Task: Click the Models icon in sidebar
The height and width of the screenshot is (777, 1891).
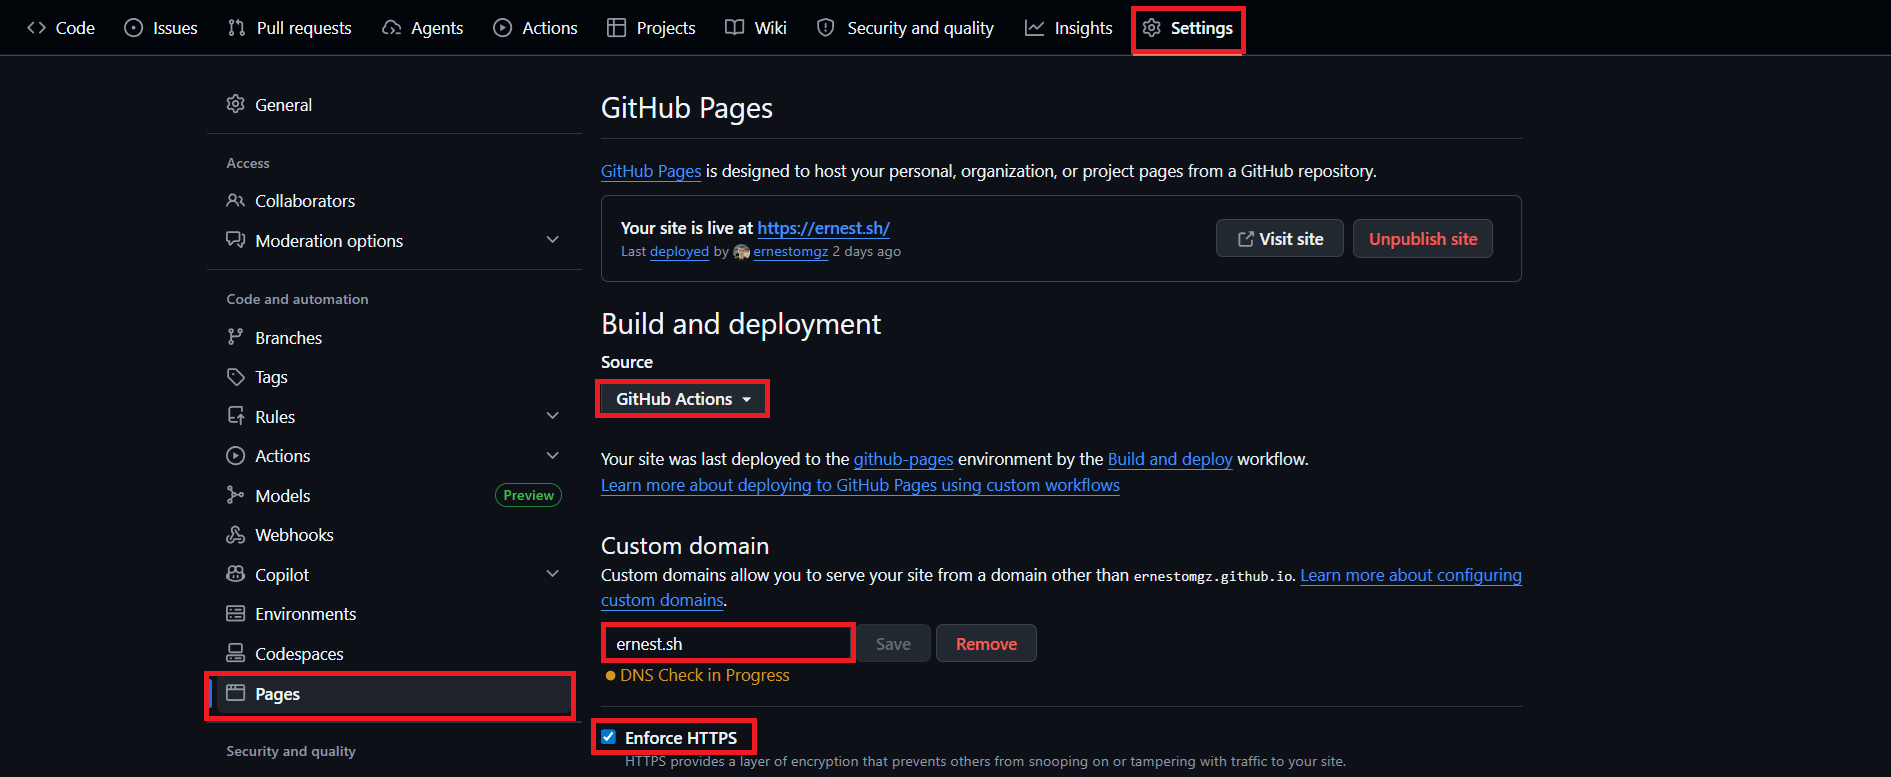Action: (x=236, y=495)
